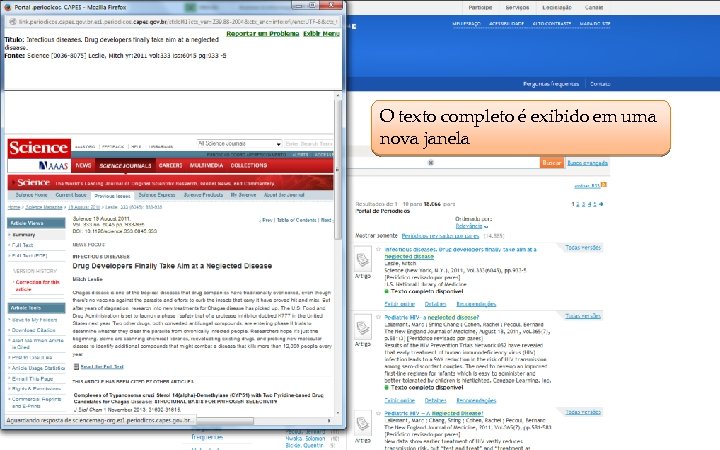Click the Artigo thumbnail of 'Pediatric HIV- a neglected disease?'

363,327
